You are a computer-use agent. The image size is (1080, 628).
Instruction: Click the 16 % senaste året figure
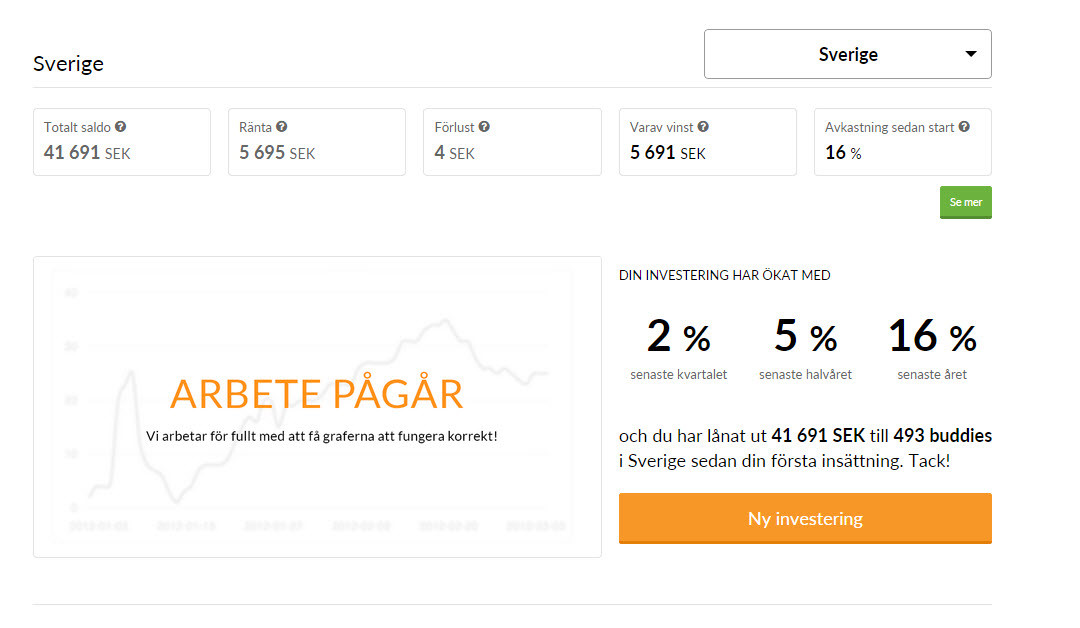932,337
